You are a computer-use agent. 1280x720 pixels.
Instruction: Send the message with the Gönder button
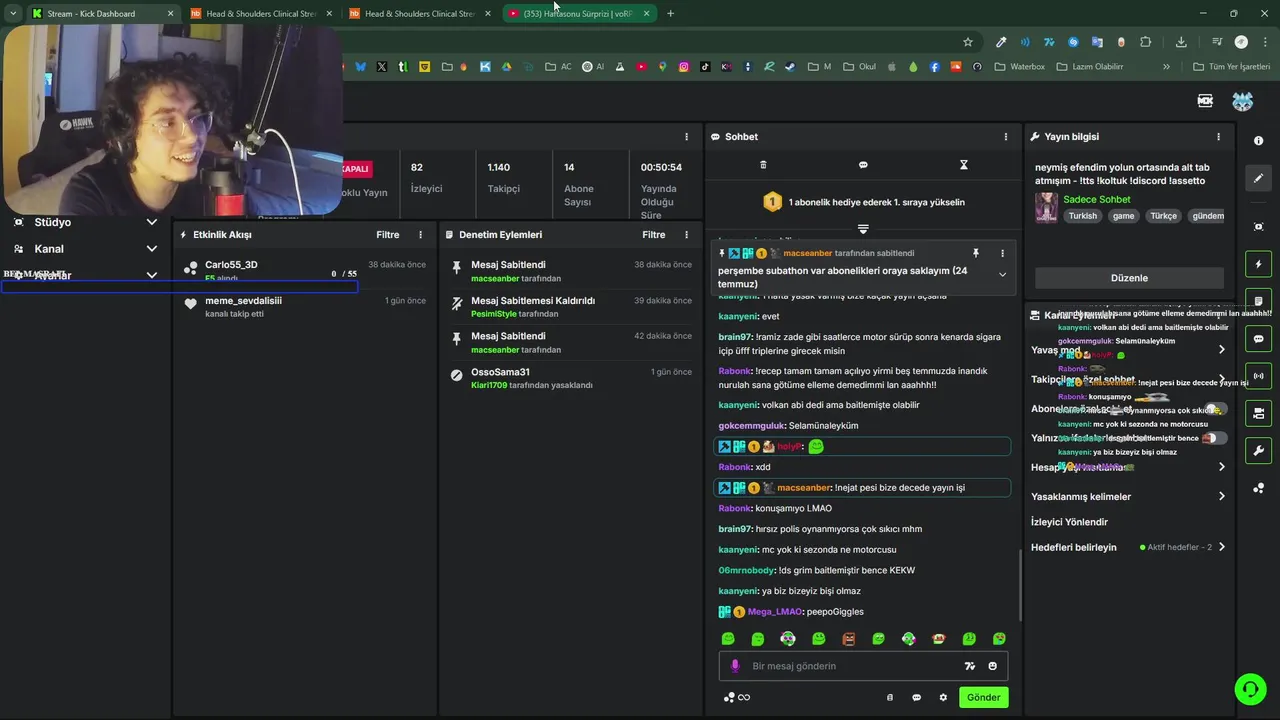pos(983,698)
